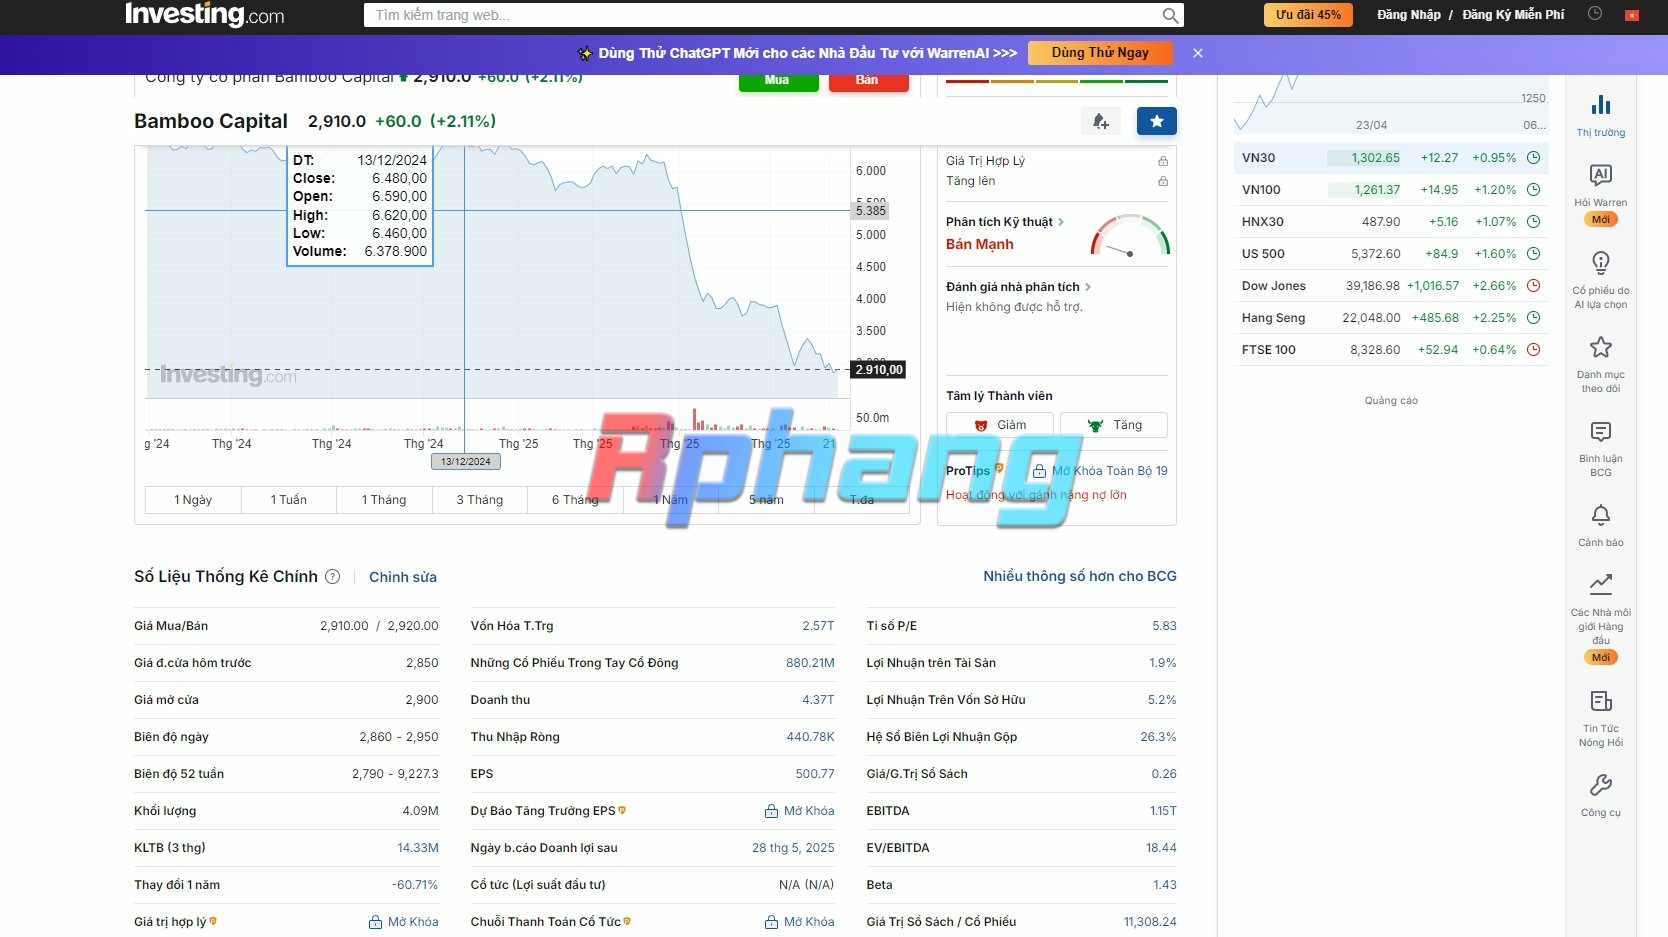Screen dimensions: 1668x937
Task: Select the 3 Tháng chart range
Action: coord(480,500)
